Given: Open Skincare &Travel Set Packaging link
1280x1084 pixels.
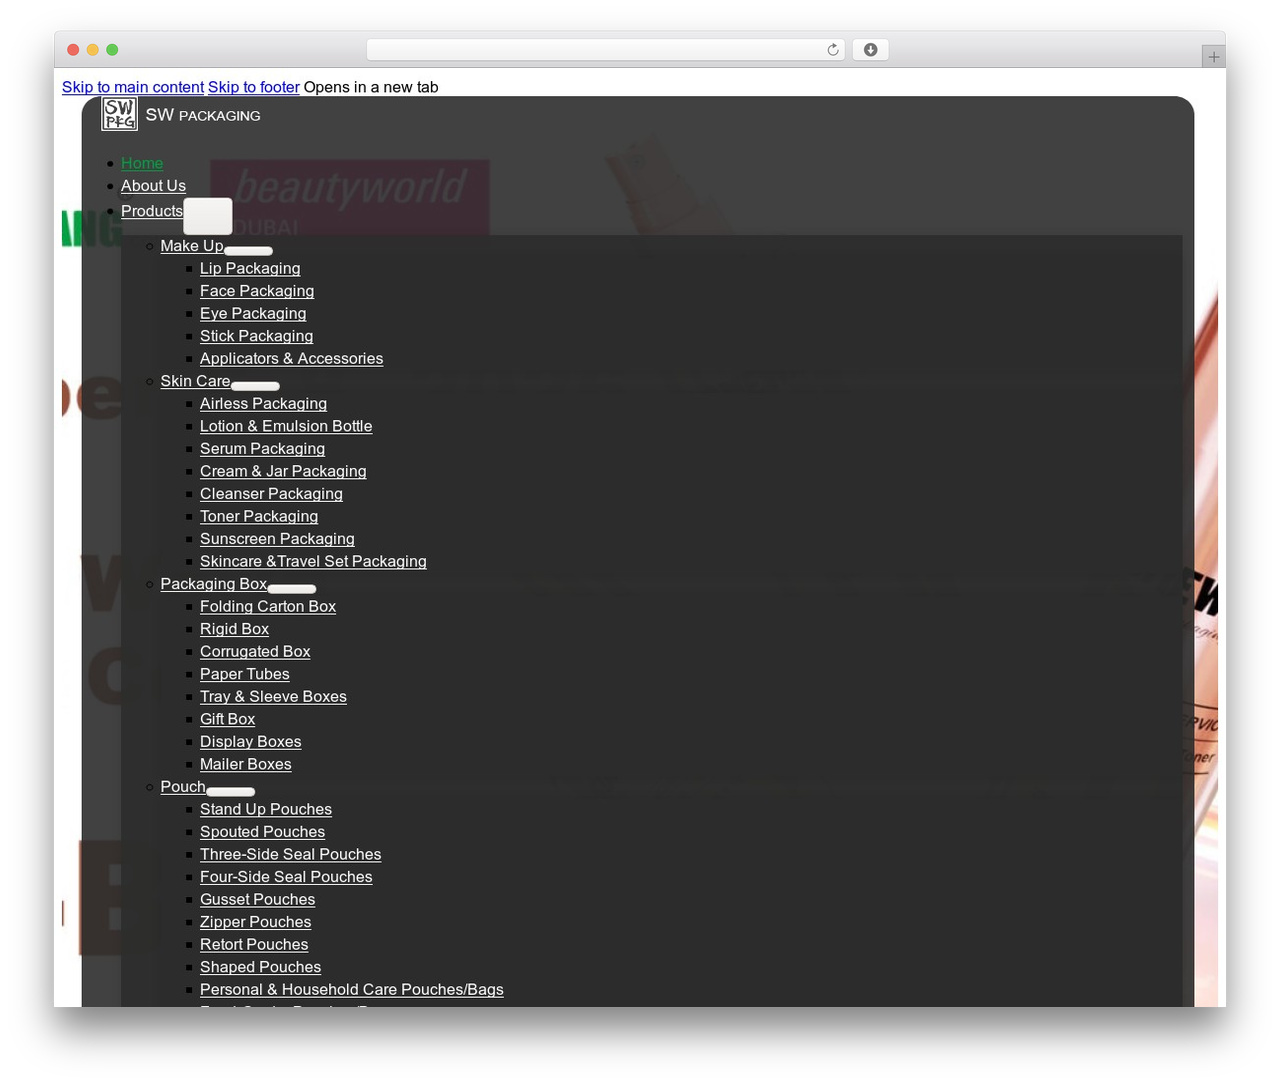Looking at the screenshot, I should pos(313,562).
